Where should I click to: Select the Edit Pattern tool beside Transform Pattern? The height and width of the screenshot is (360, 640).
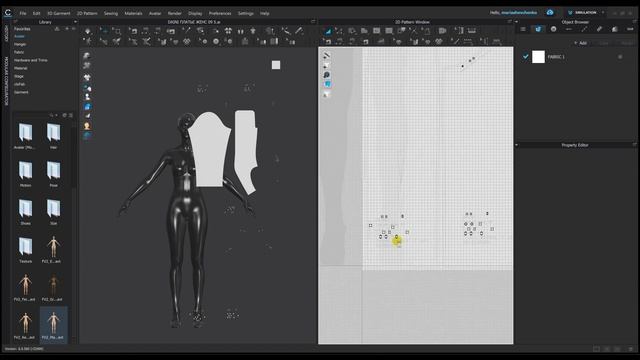click(339, 31)
